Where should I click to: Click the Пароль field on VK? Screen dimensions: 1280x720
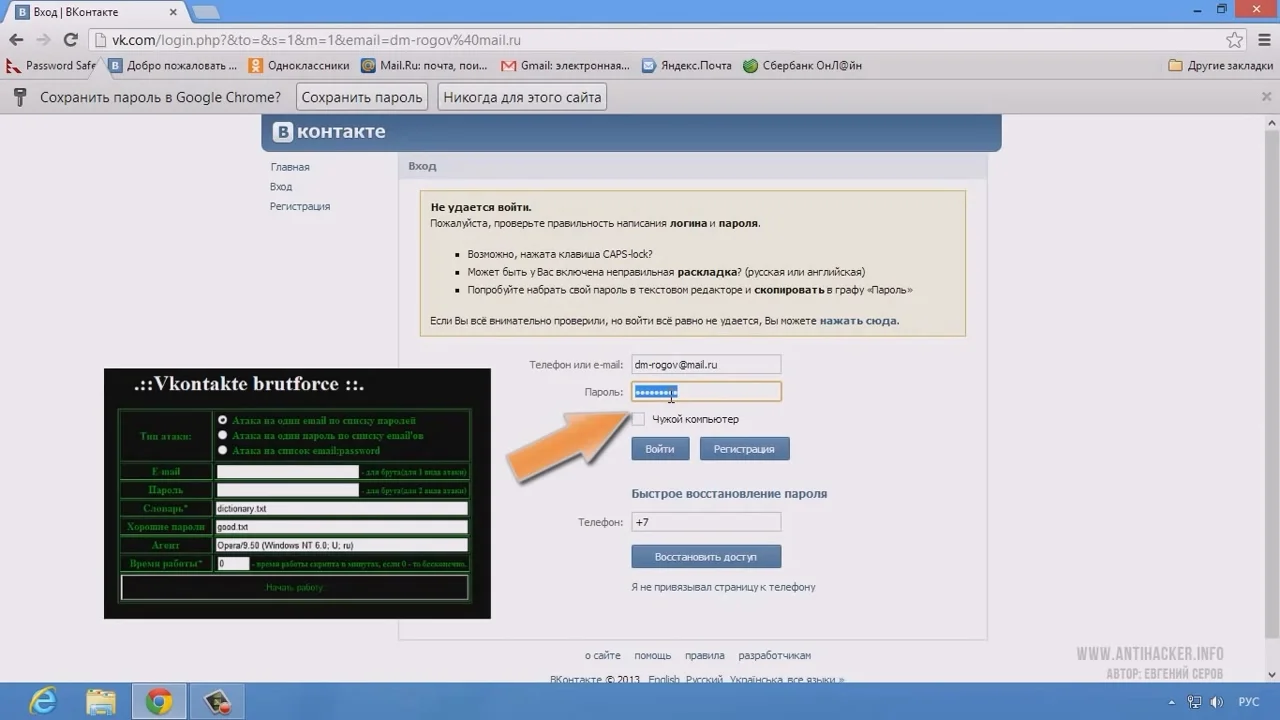point(706,392)
